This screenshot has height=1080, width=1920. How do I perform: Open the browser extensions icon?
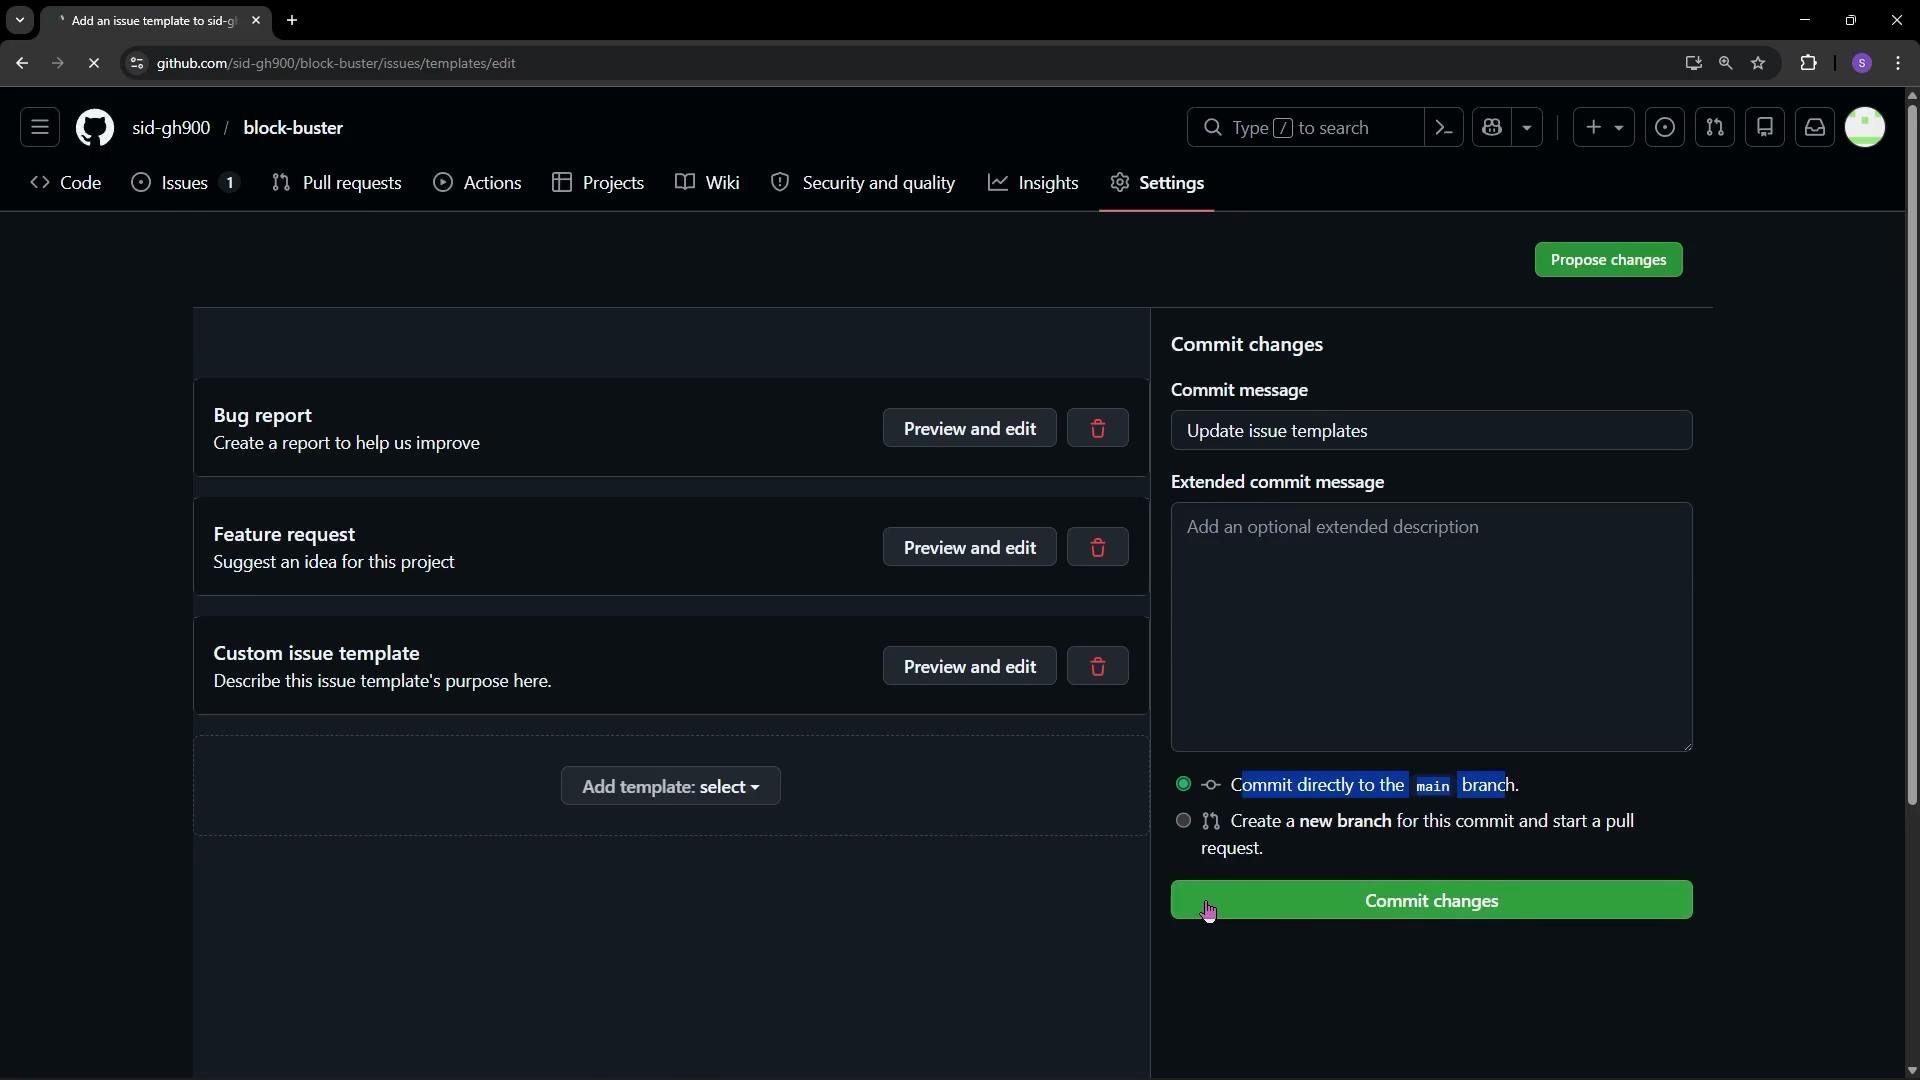1809,63
